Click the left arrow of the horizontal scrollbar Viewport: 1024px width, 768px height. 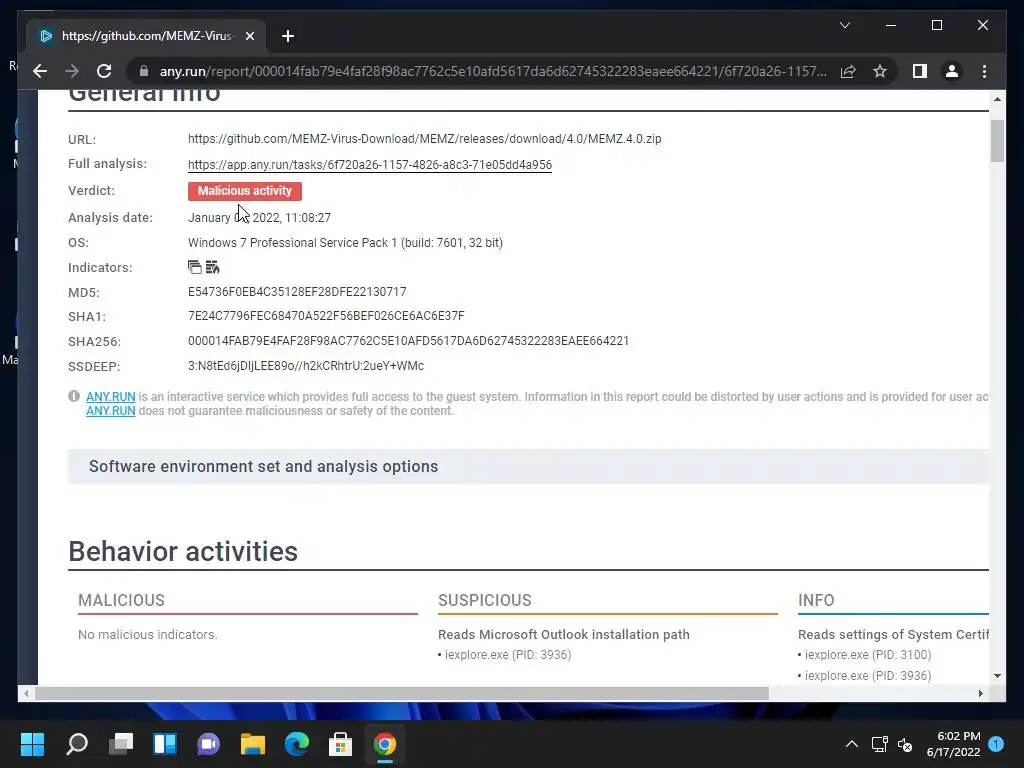coord(25,694)
